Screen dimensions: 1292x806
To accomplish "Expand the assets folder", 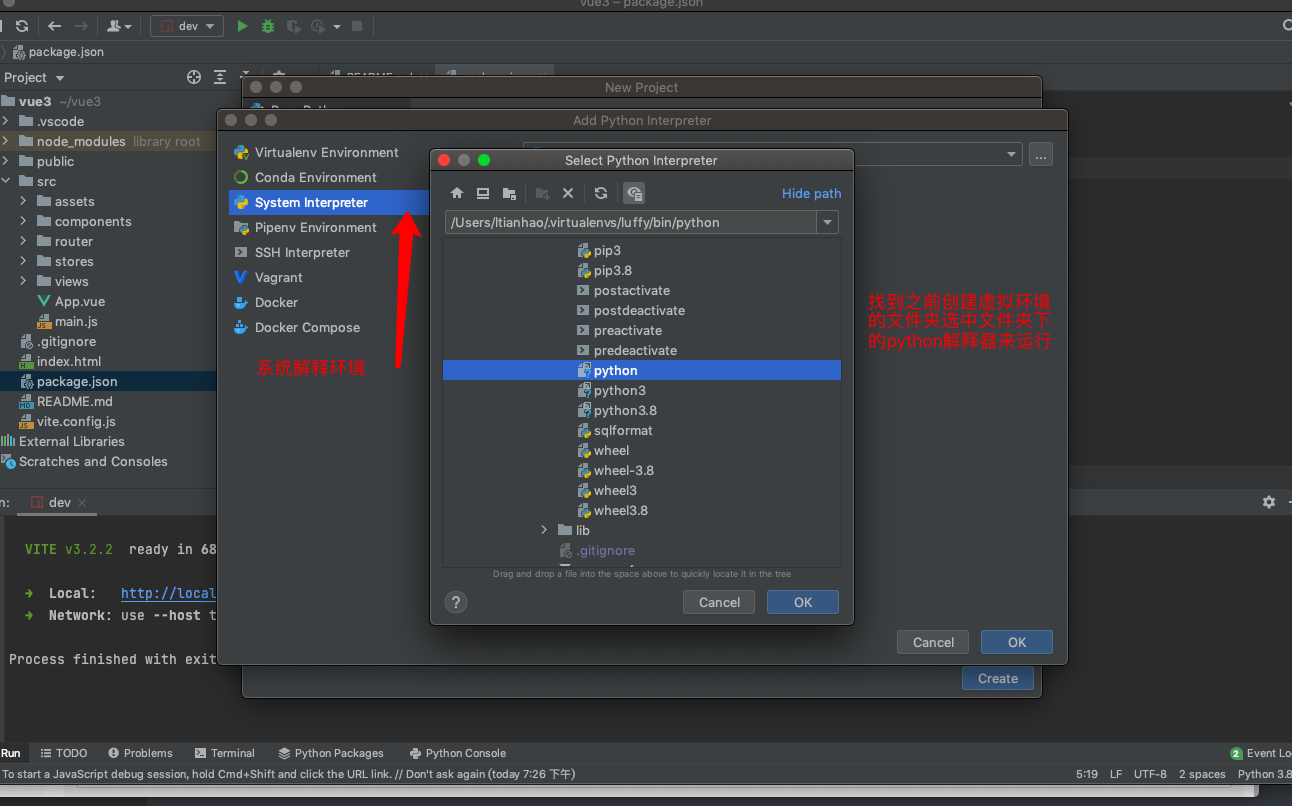I will (24, 201).
